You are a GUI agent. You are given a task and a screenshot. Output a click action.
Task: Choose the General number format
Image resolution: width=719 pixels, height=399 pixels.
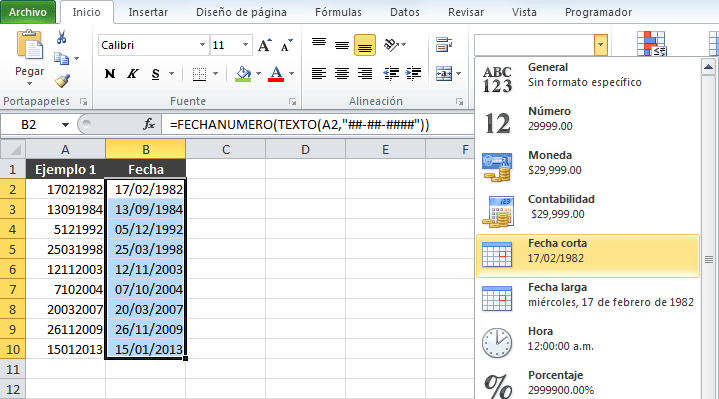(x=588, y=79)
